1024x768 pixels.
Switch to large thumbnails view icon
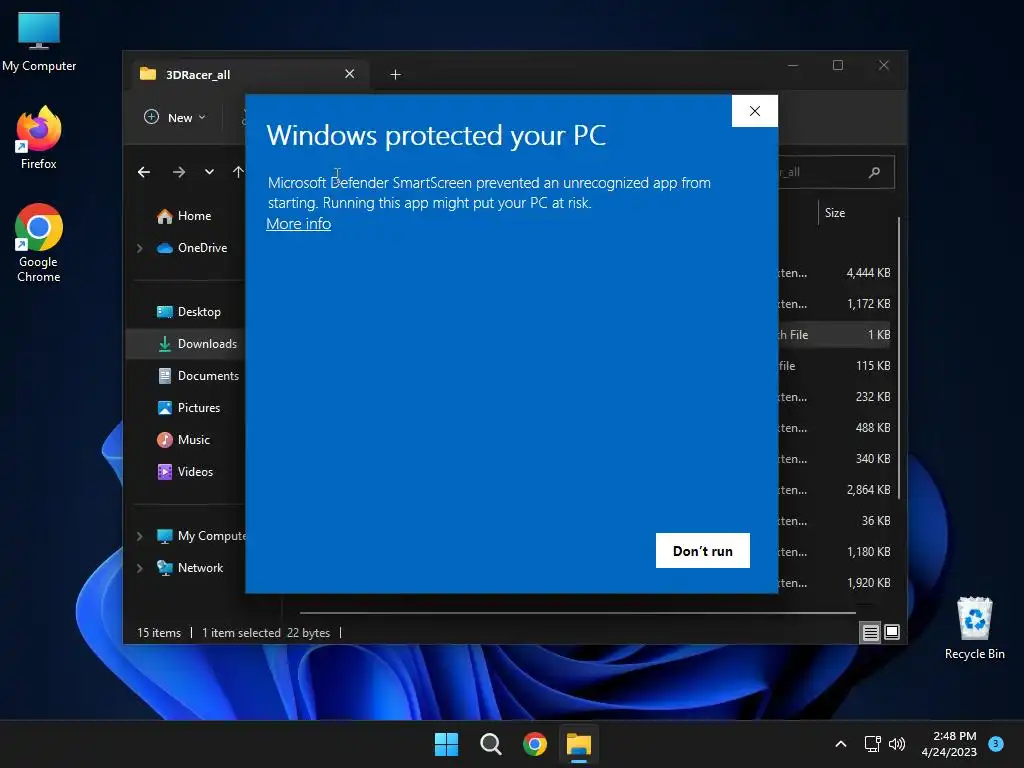pyautogui.click(x=891, y=632)
